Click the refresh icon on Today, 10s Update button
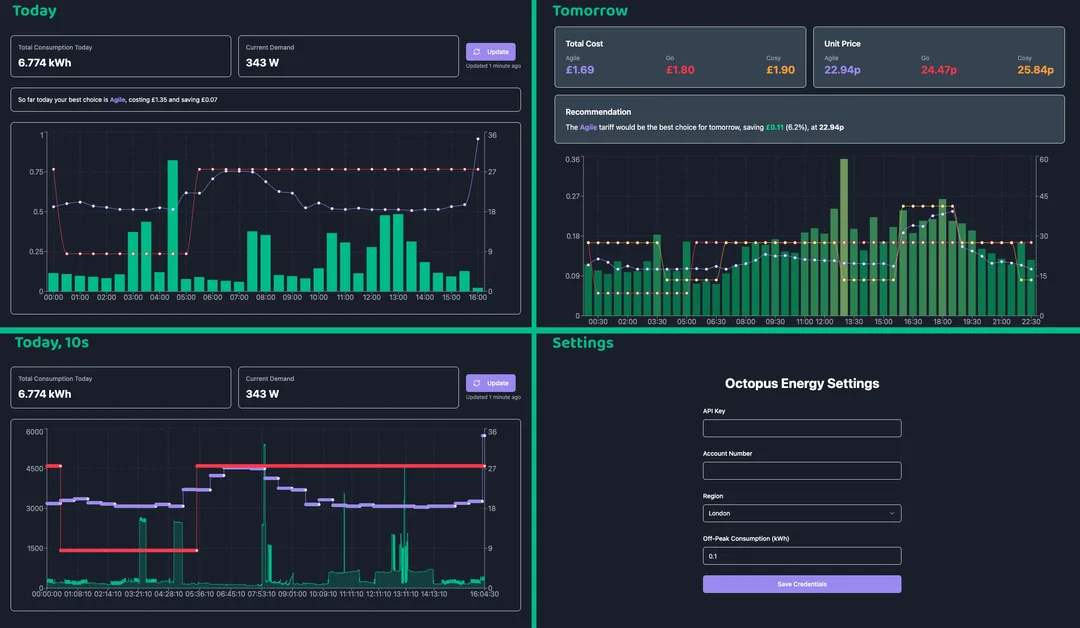This screenshot has width=1080, height=628. click(x=477, y=383)
